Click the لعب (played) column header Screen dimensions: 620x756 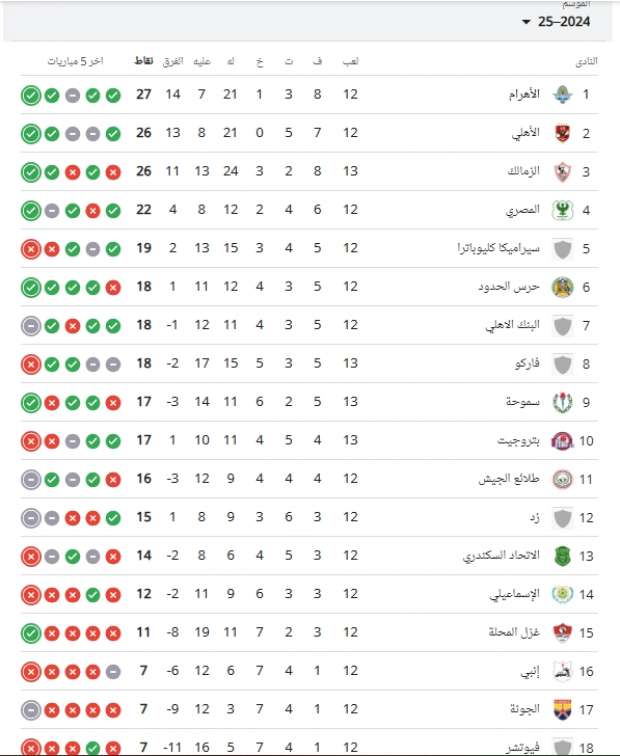351,62
